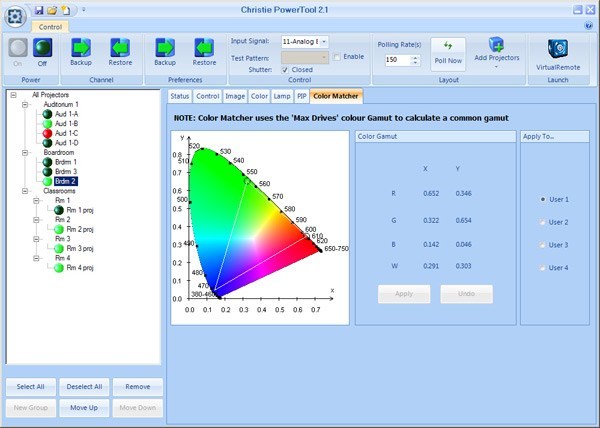Open the Control ribbon tab

coord(50,27)
